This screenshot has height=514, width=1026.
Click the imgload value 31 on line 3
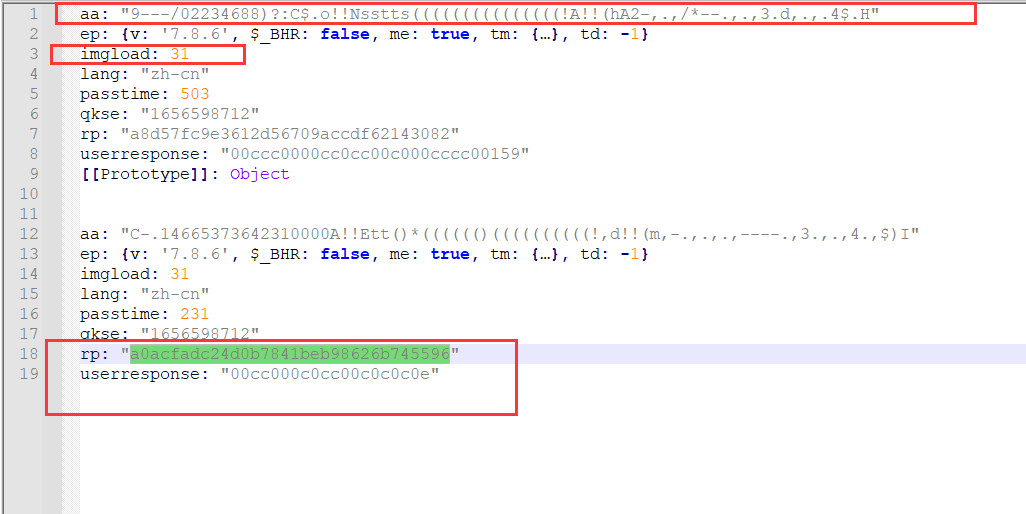coord(179,54)
